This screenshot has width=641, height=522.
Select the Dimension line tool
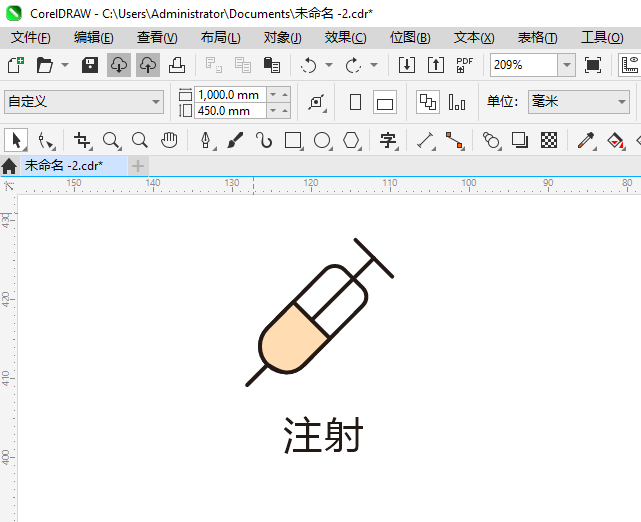(x=426, y=140)
